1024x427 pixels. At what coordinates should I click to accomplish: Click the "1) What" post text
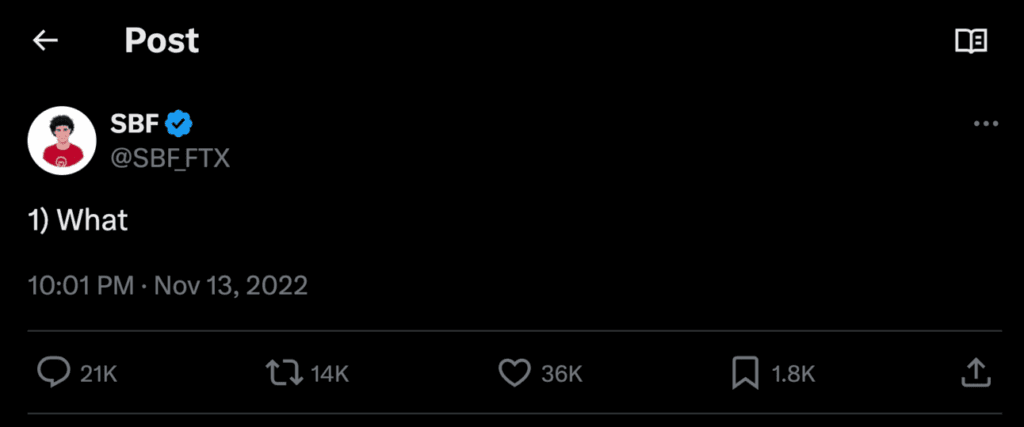coord(78,220)
